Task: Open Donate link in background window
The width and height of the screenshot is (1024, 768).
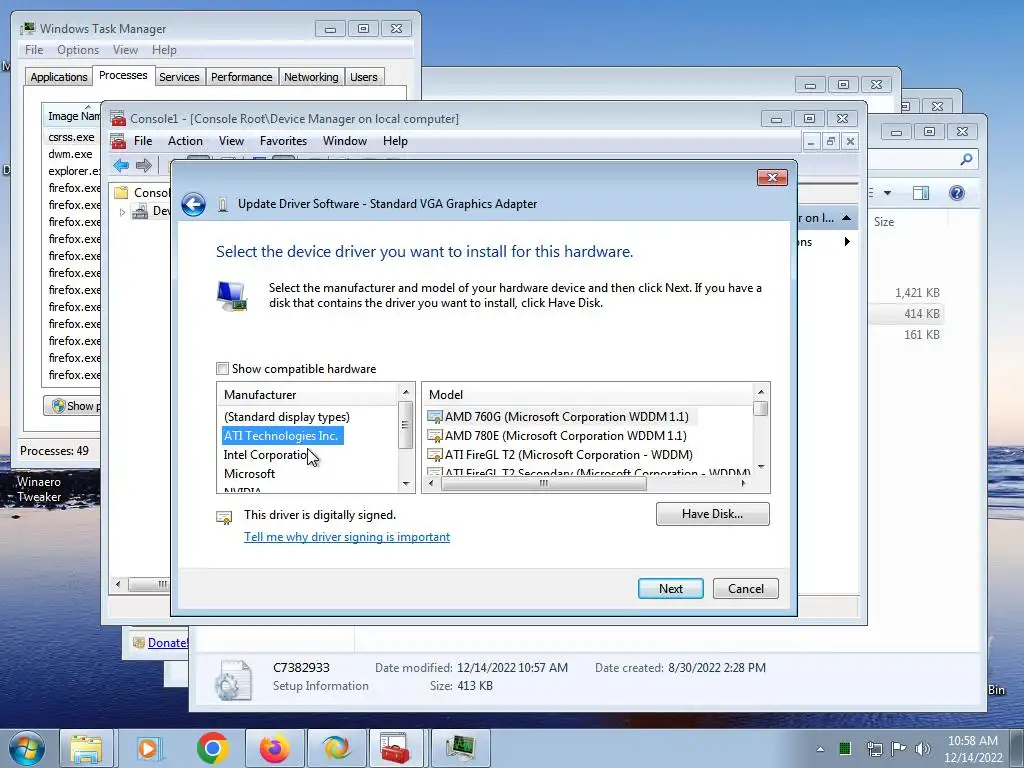Action: click(167, 643)
